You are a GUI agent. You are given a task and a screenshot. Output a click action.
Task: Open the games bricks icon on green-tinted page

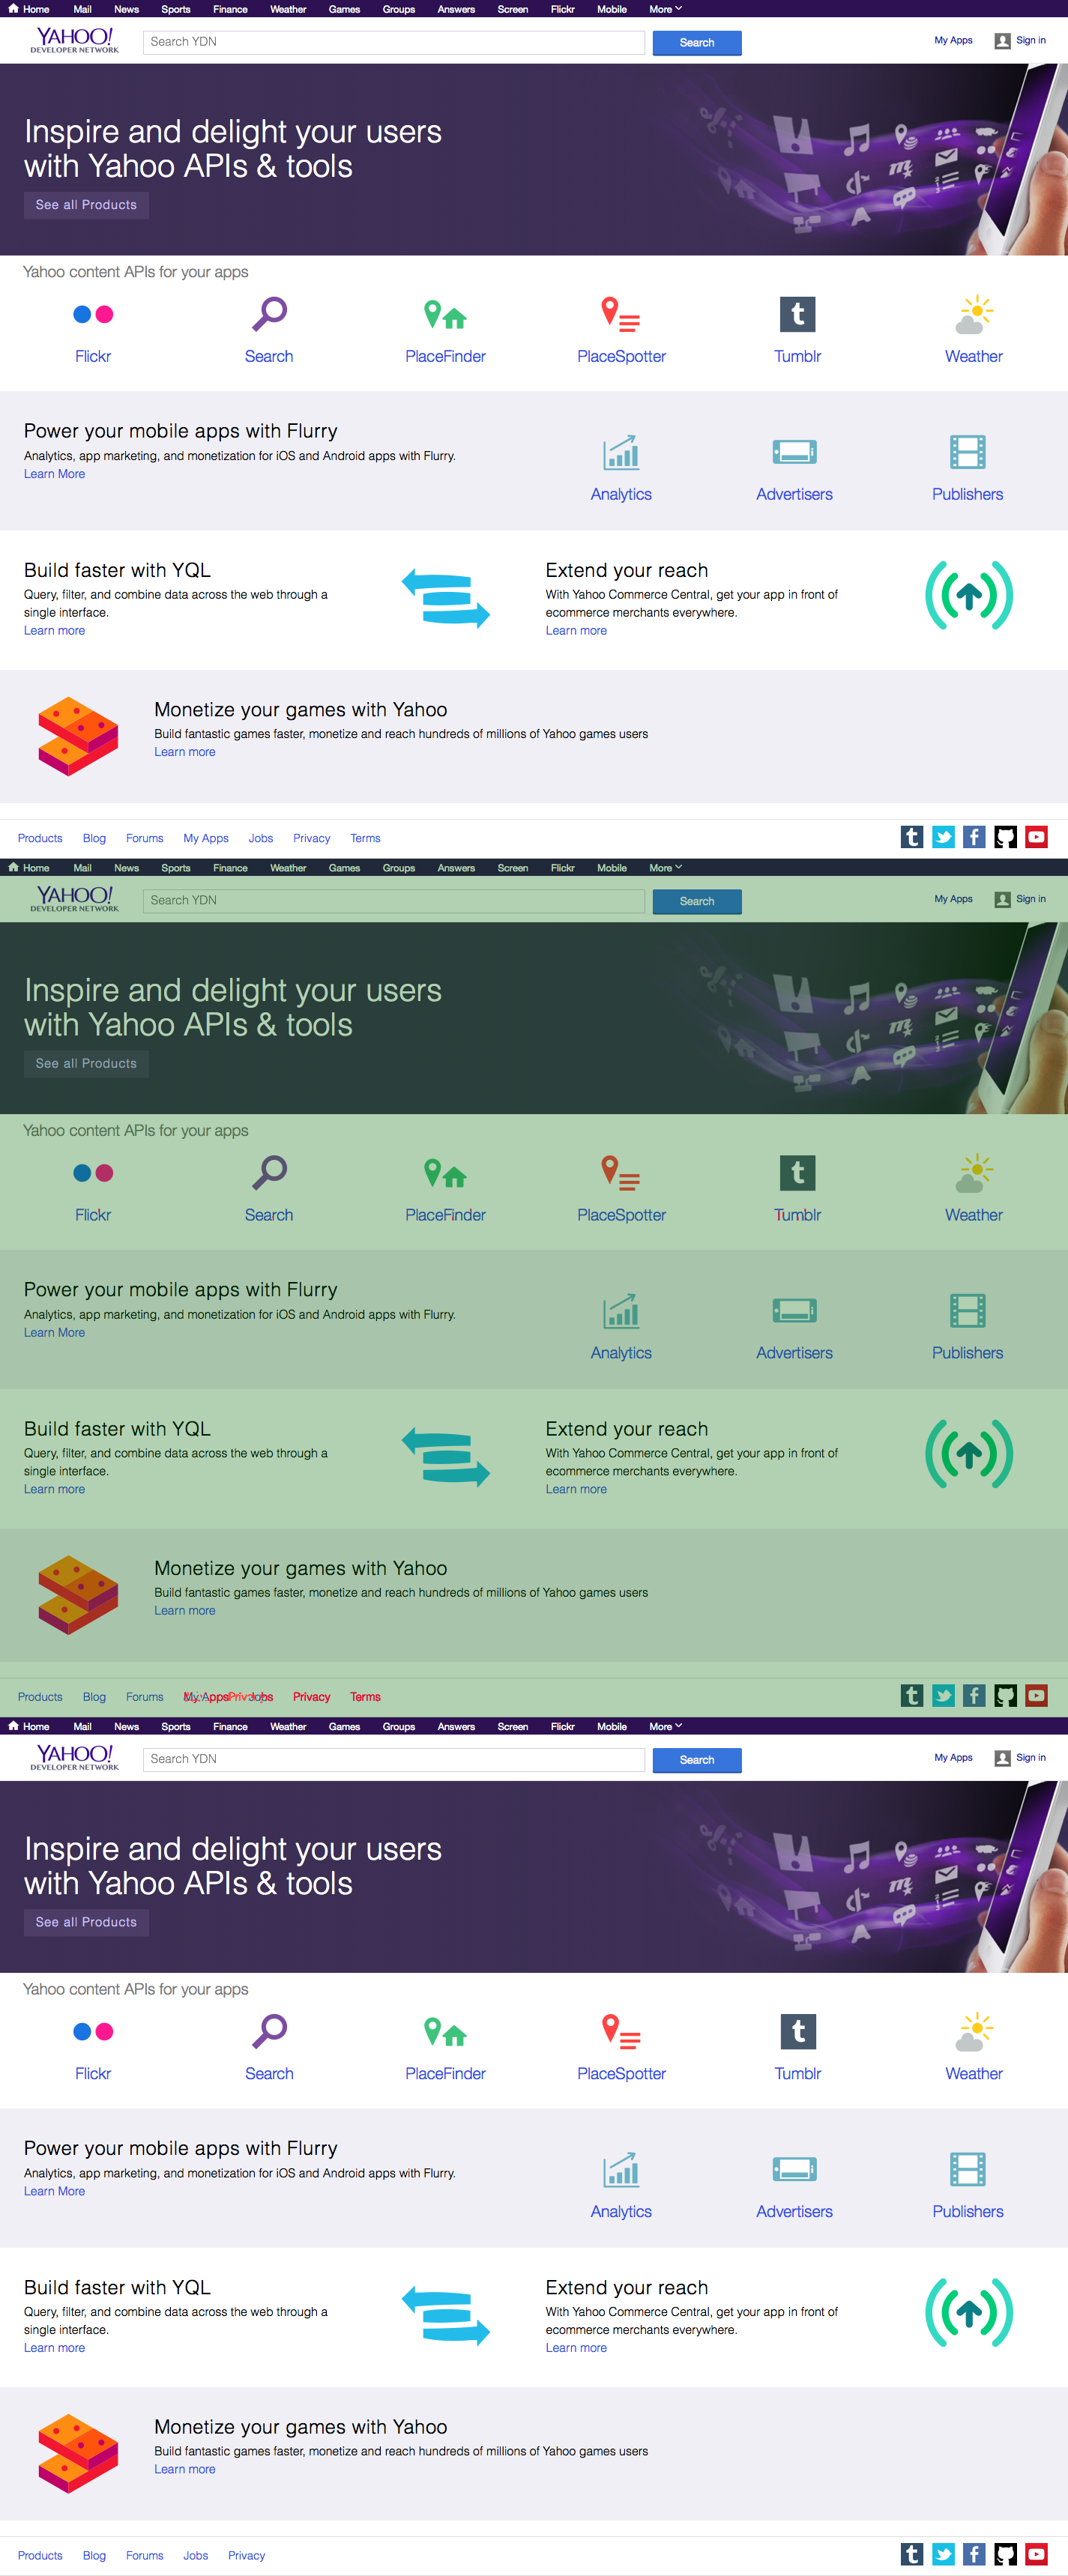point(78,1595)
